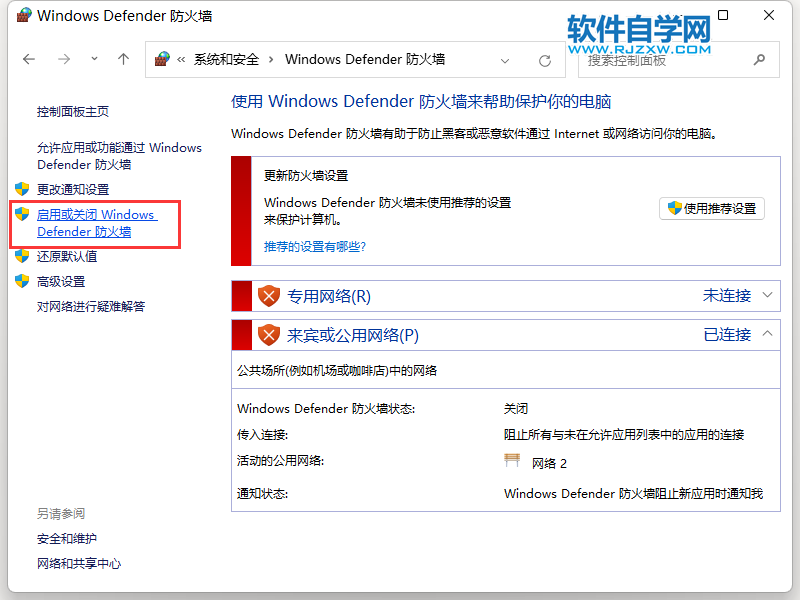Go back using the back arrow
The image size is (800, 600).
click(29, 59)
